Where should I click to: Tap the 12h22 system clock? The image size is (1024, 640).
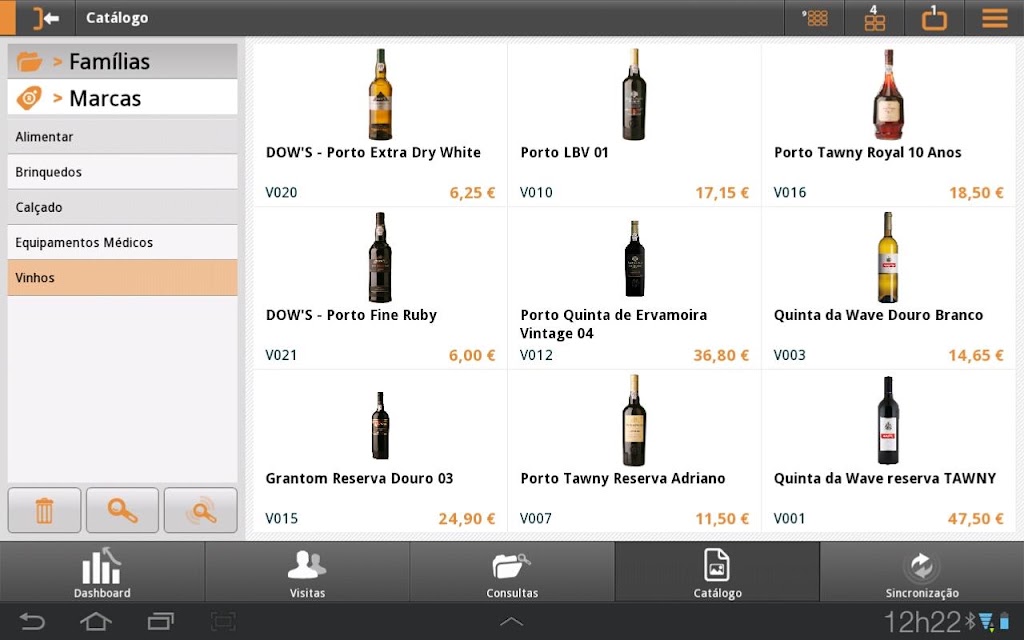tap(922, 622)
